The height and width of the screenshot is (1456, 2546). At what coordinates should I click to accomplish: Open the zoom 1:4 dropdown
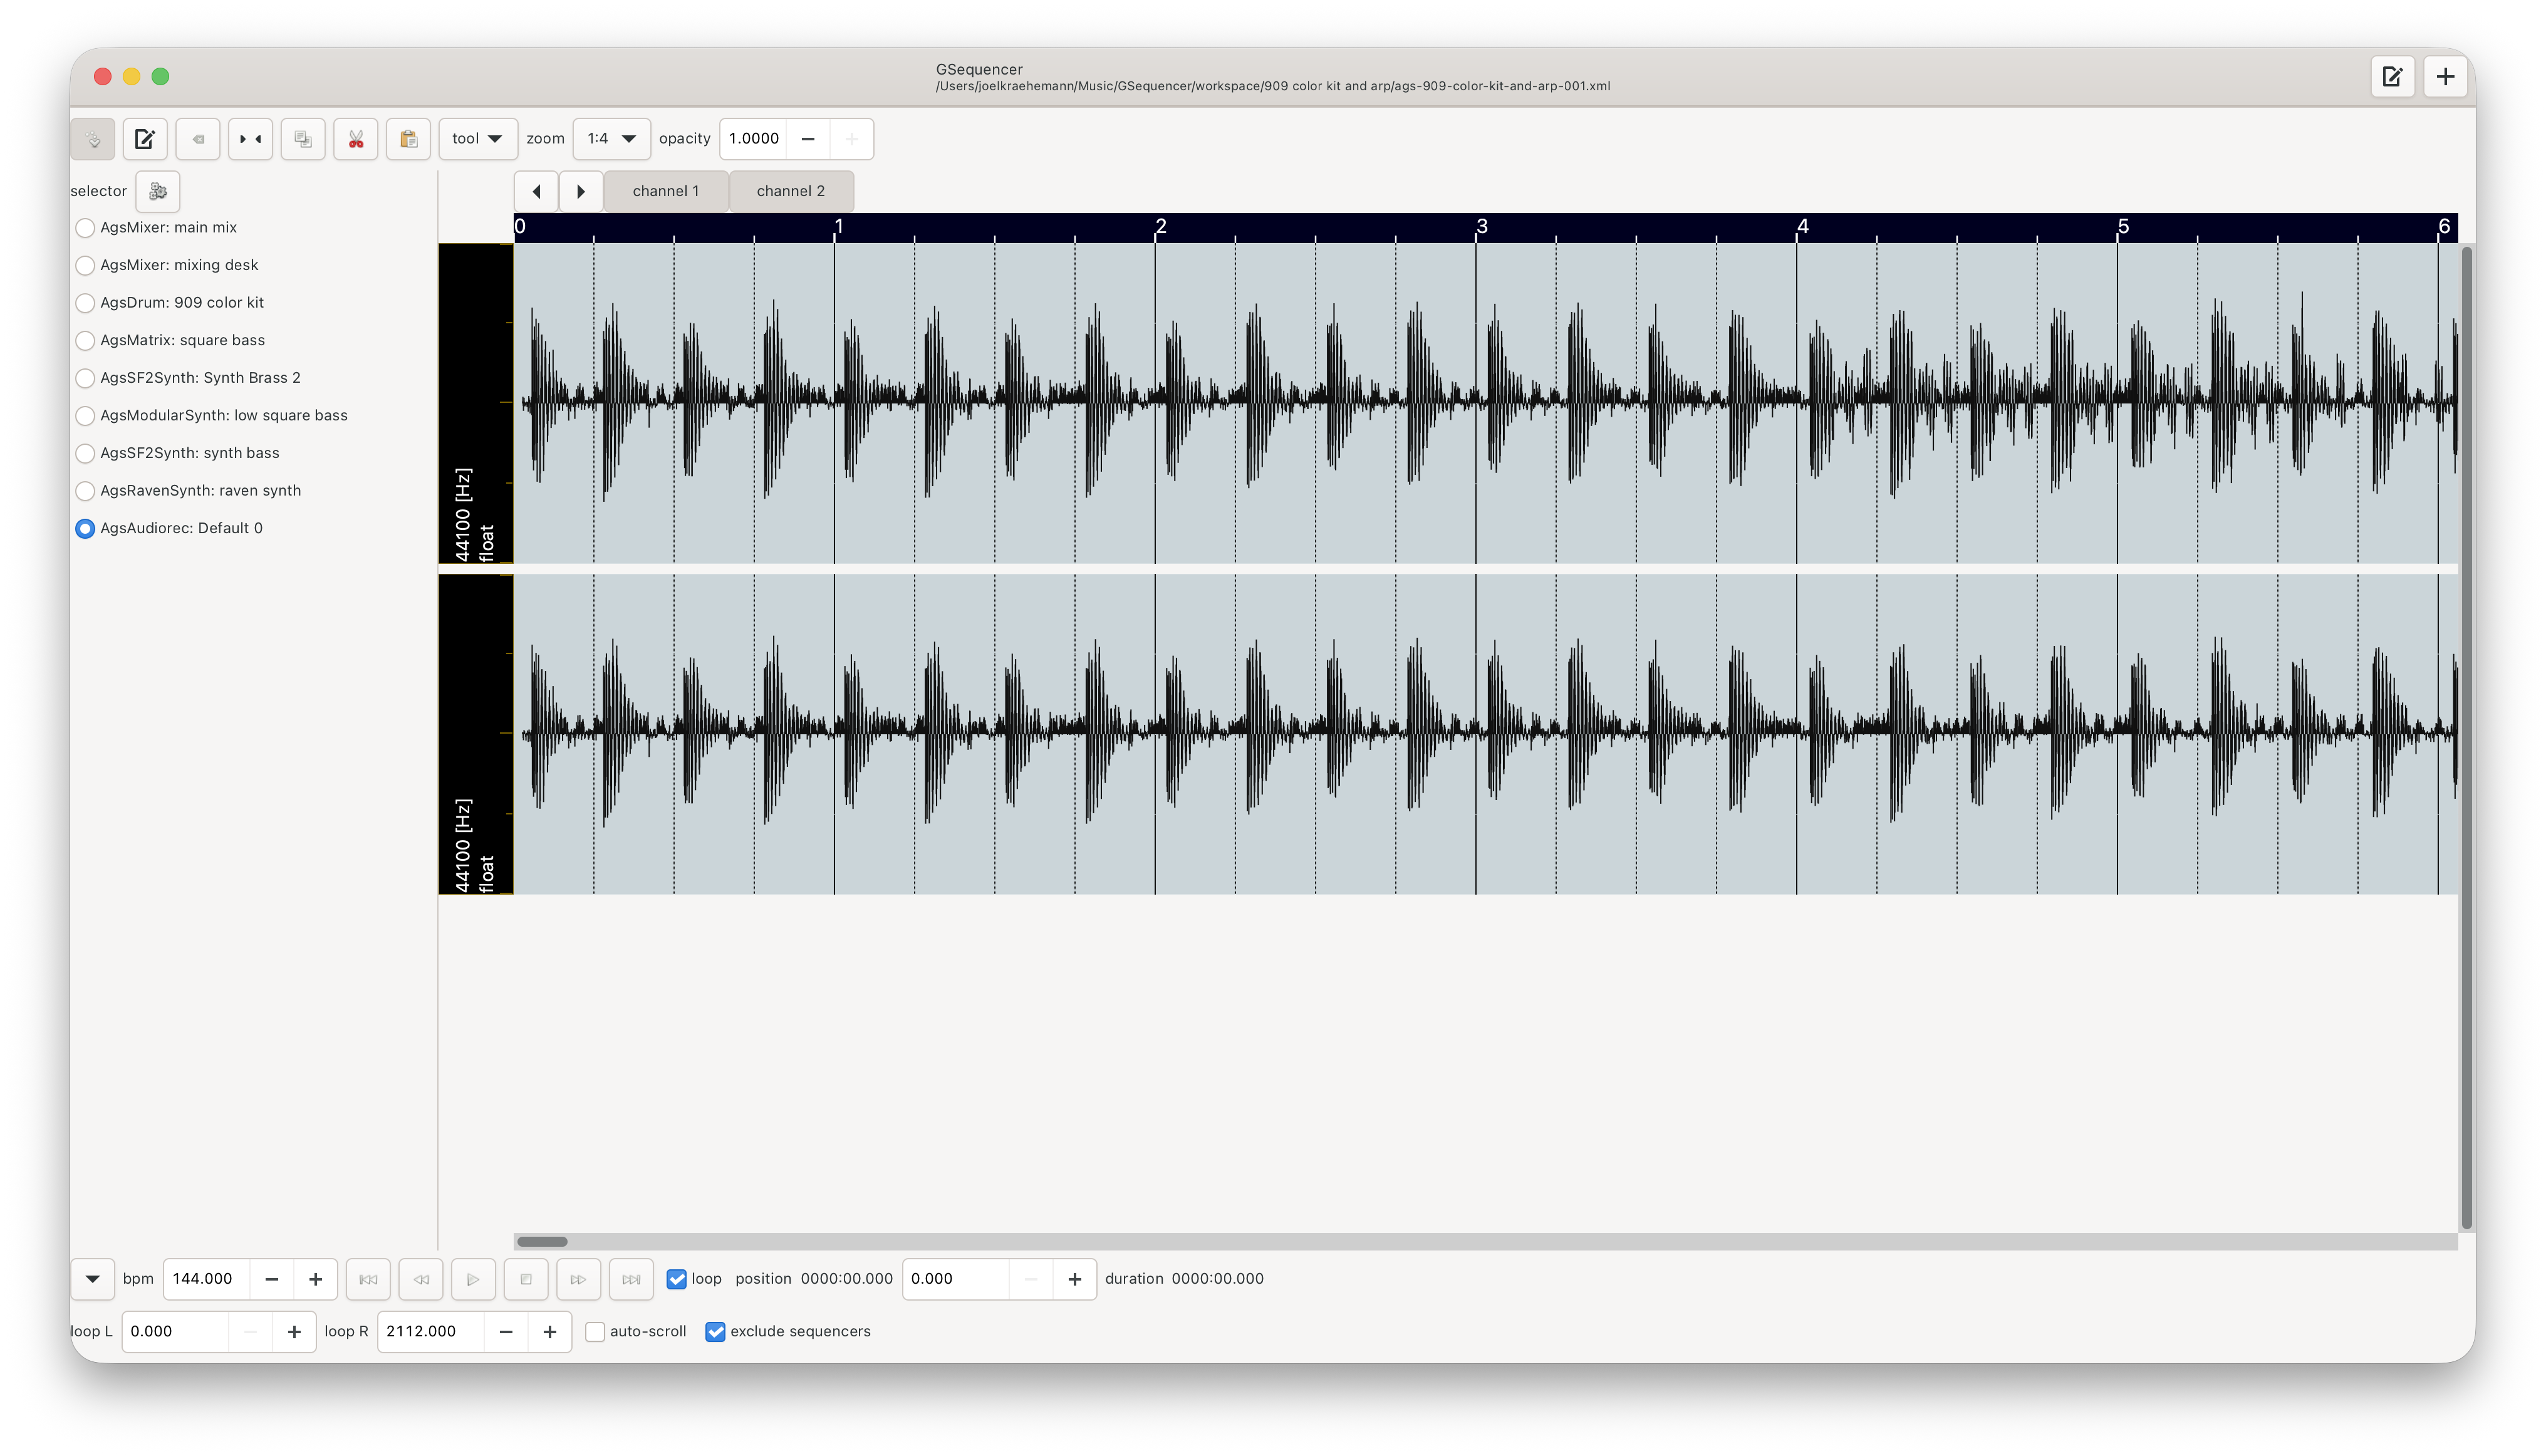[612, 139]
